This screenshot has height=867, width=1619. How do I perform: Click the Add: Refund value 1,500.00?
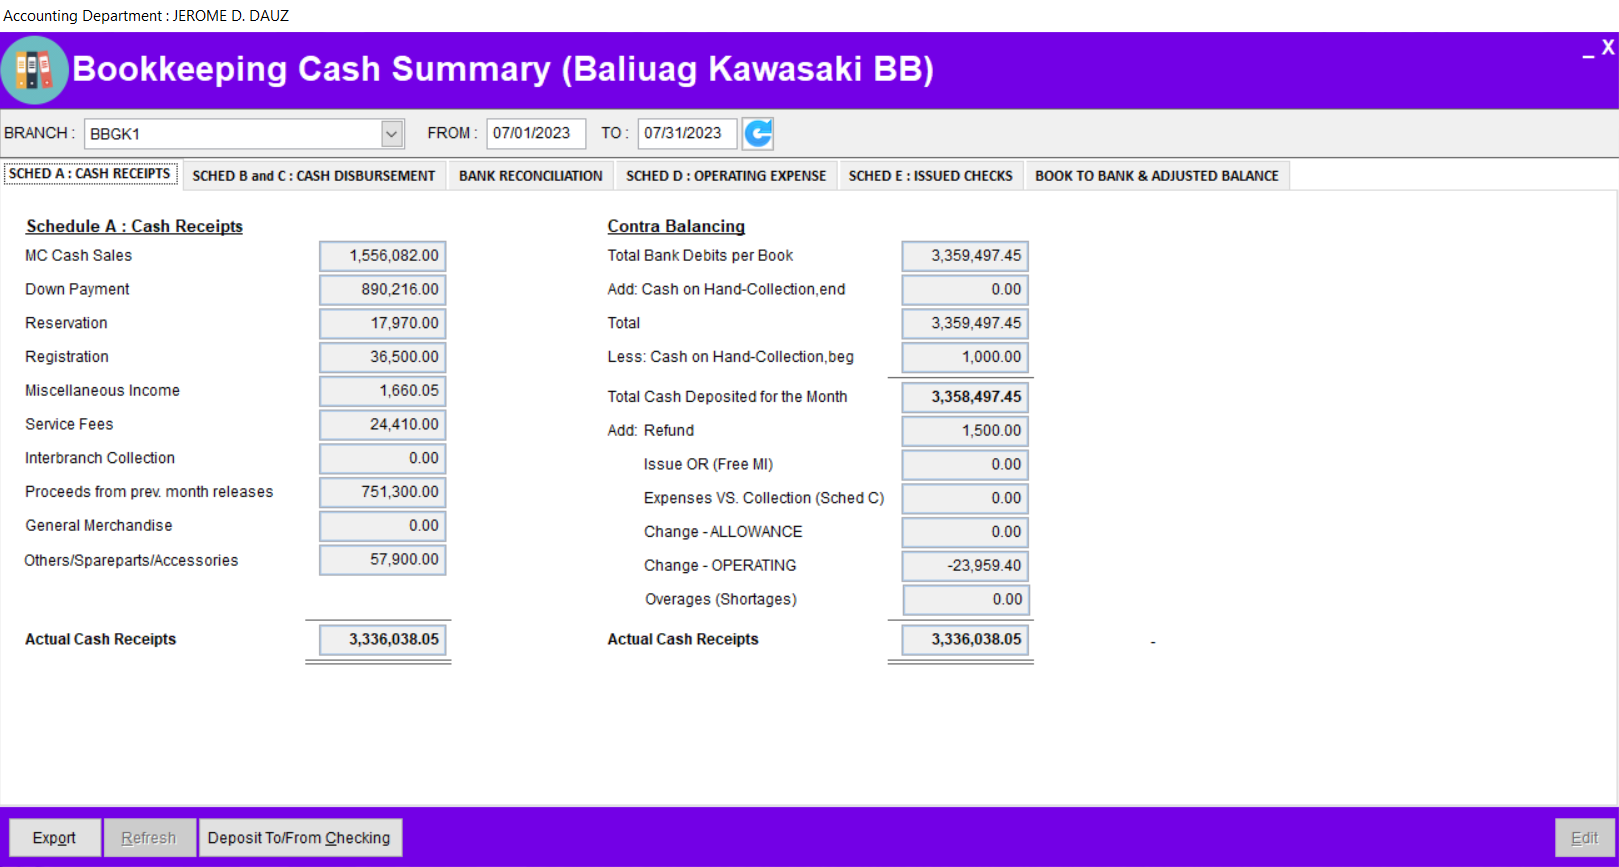[965, 431]
